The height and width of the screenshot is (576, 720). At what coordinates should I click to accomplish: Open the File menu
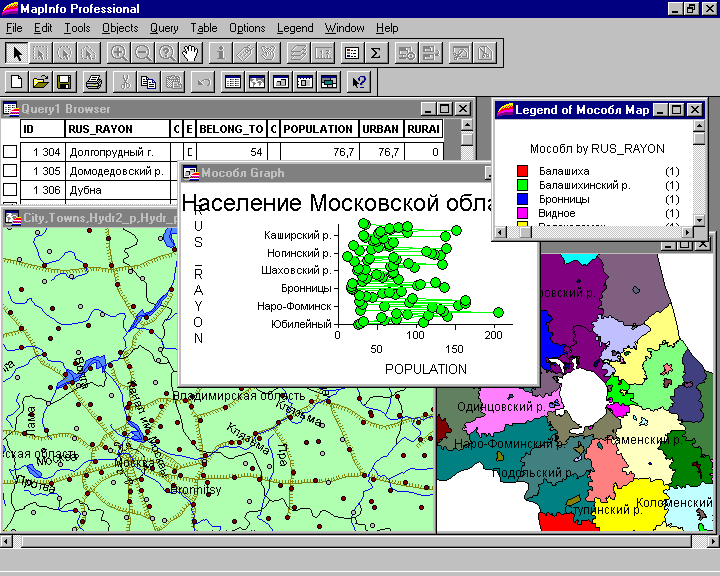[x=14, y=28]
